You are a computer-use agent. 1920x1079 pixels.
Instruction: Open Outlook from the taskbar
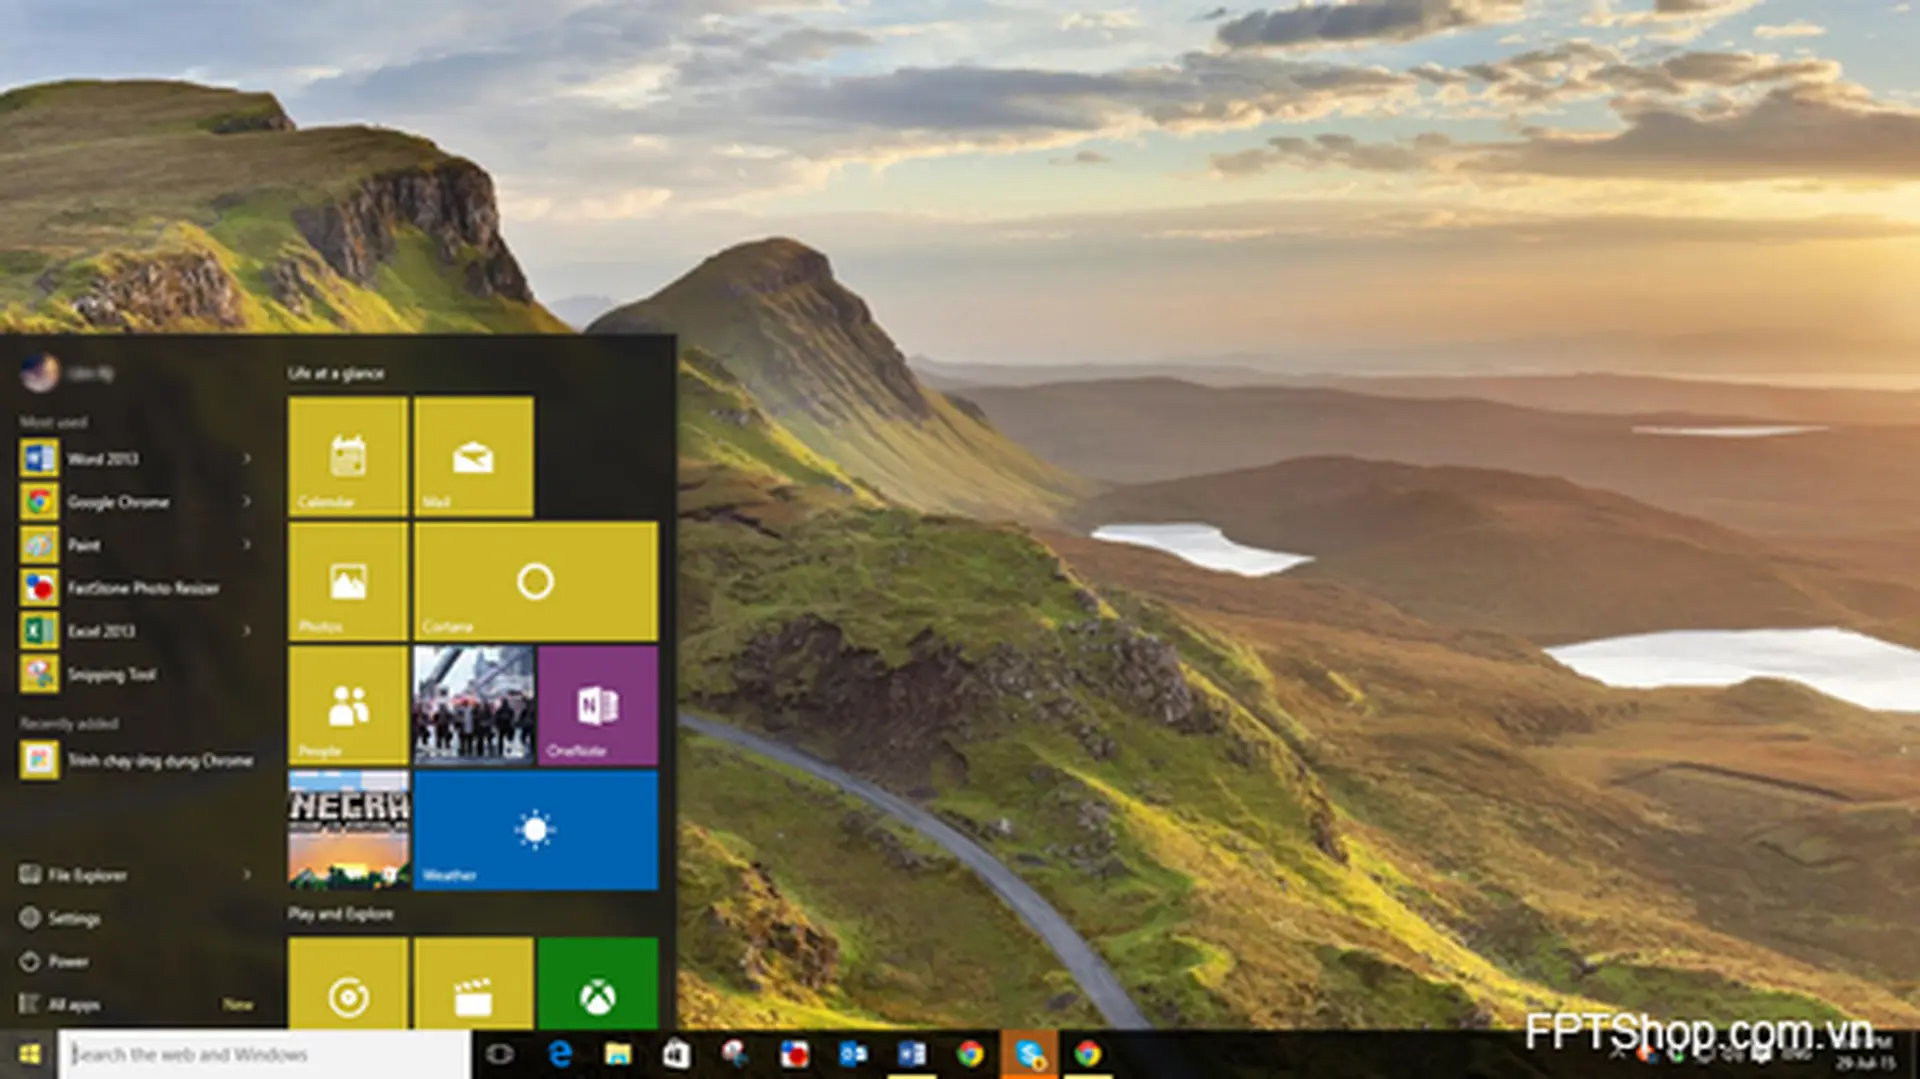[x=853, y=1054]
